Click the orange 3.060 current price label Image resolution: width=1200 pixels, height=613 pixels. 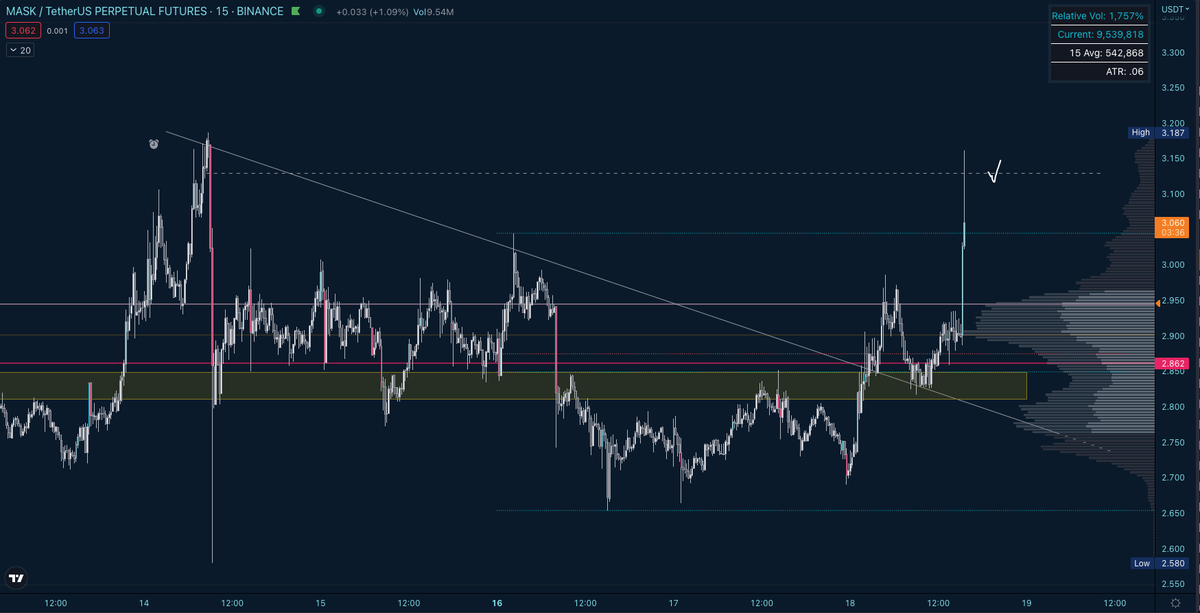[1172, 228]
